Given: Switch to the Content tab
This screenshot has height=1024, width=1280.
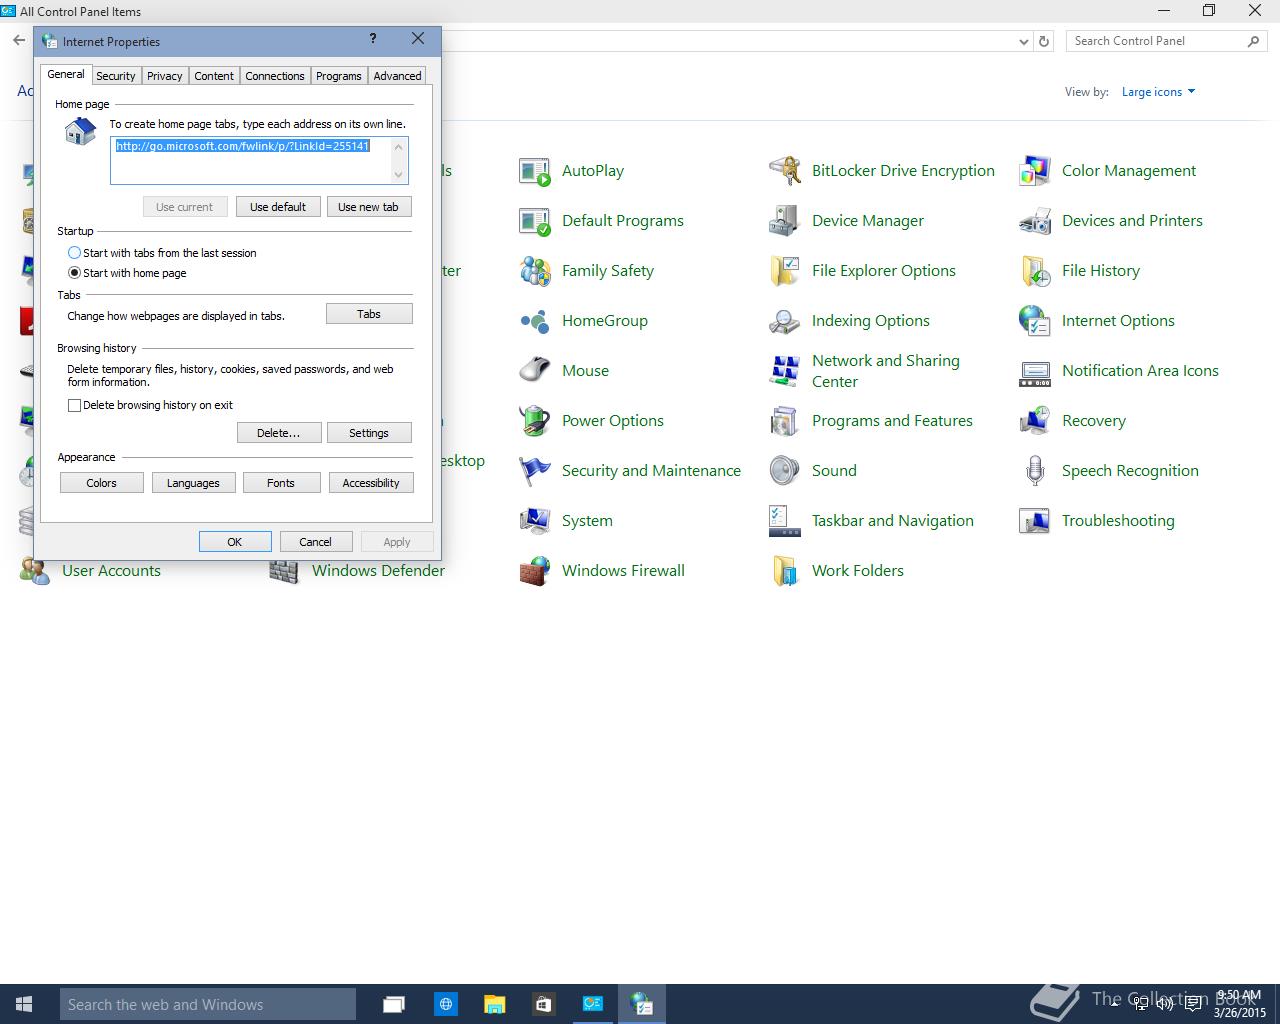Looking at the screenshot, I should point(214,76).
